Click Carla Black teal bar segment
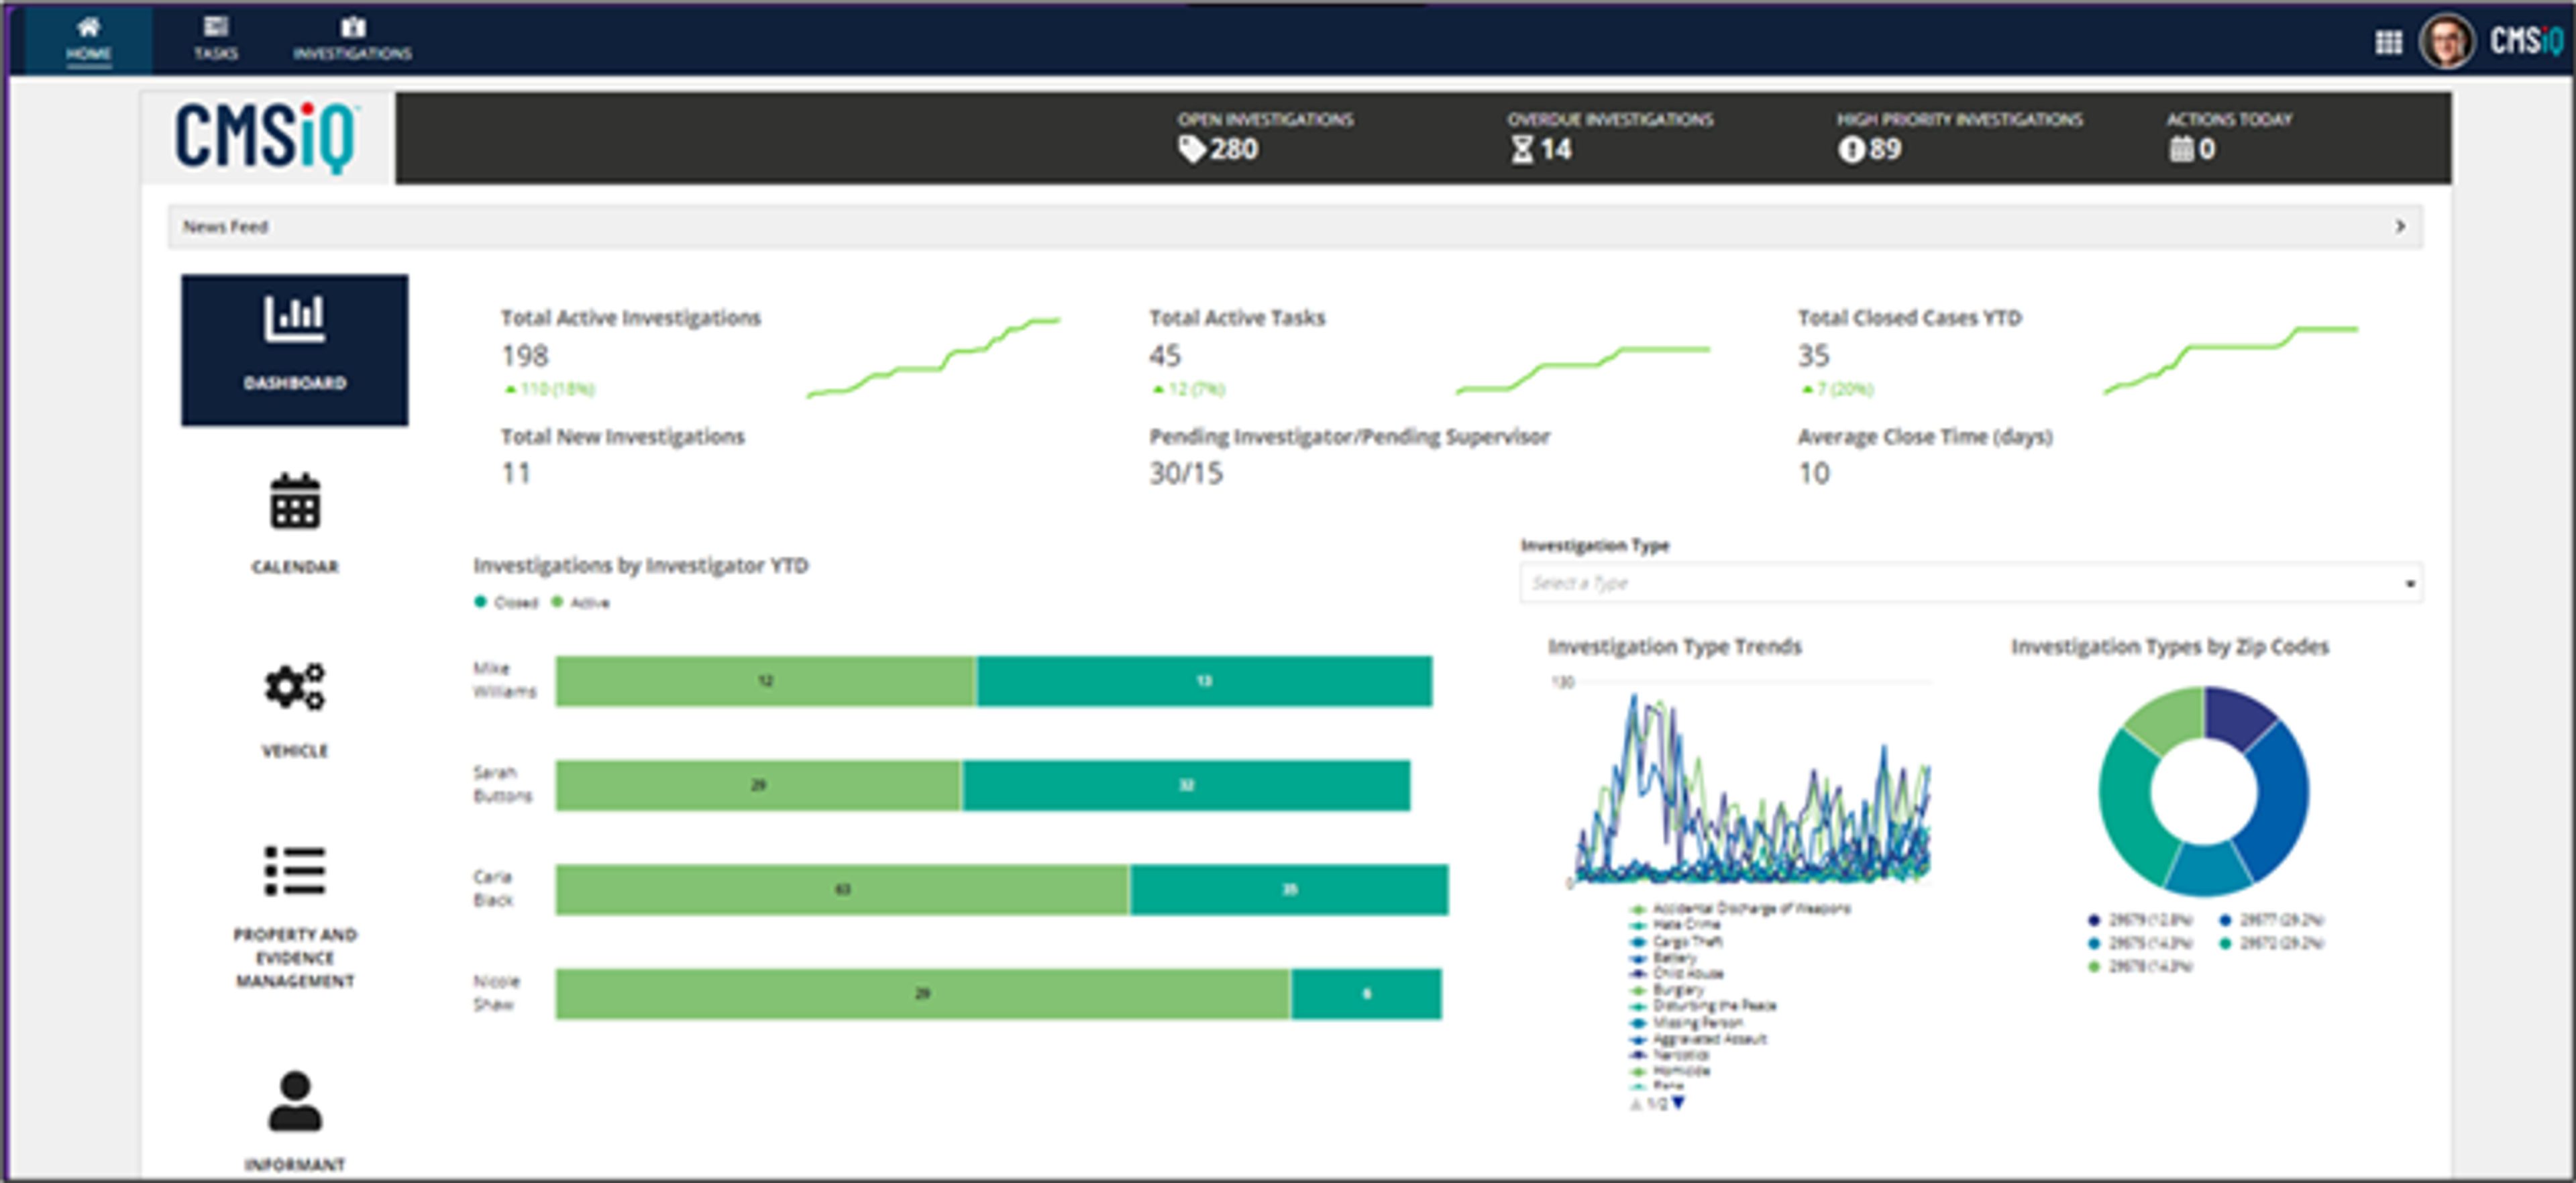The height and width of the screenshot is (1183, 2576). point(1289,889)
